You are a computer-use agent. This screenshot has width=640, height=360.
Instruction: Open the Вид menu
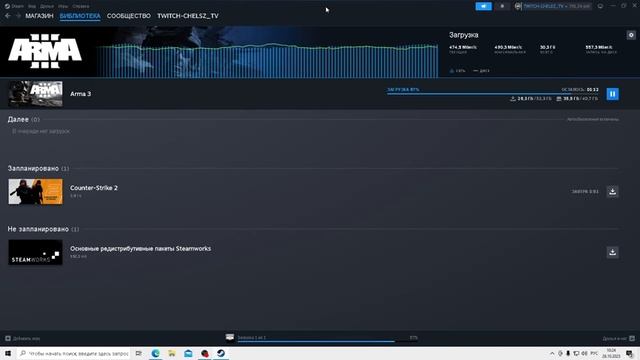32,6
